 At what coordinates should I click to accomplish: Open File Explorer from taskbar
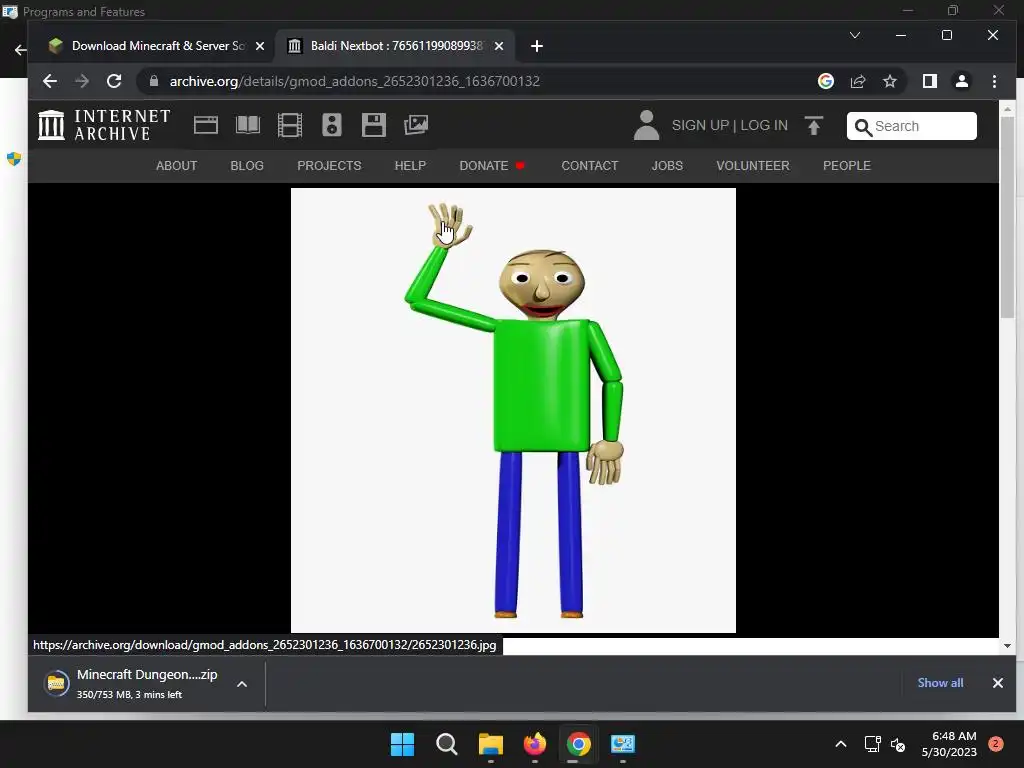[490, 744]
